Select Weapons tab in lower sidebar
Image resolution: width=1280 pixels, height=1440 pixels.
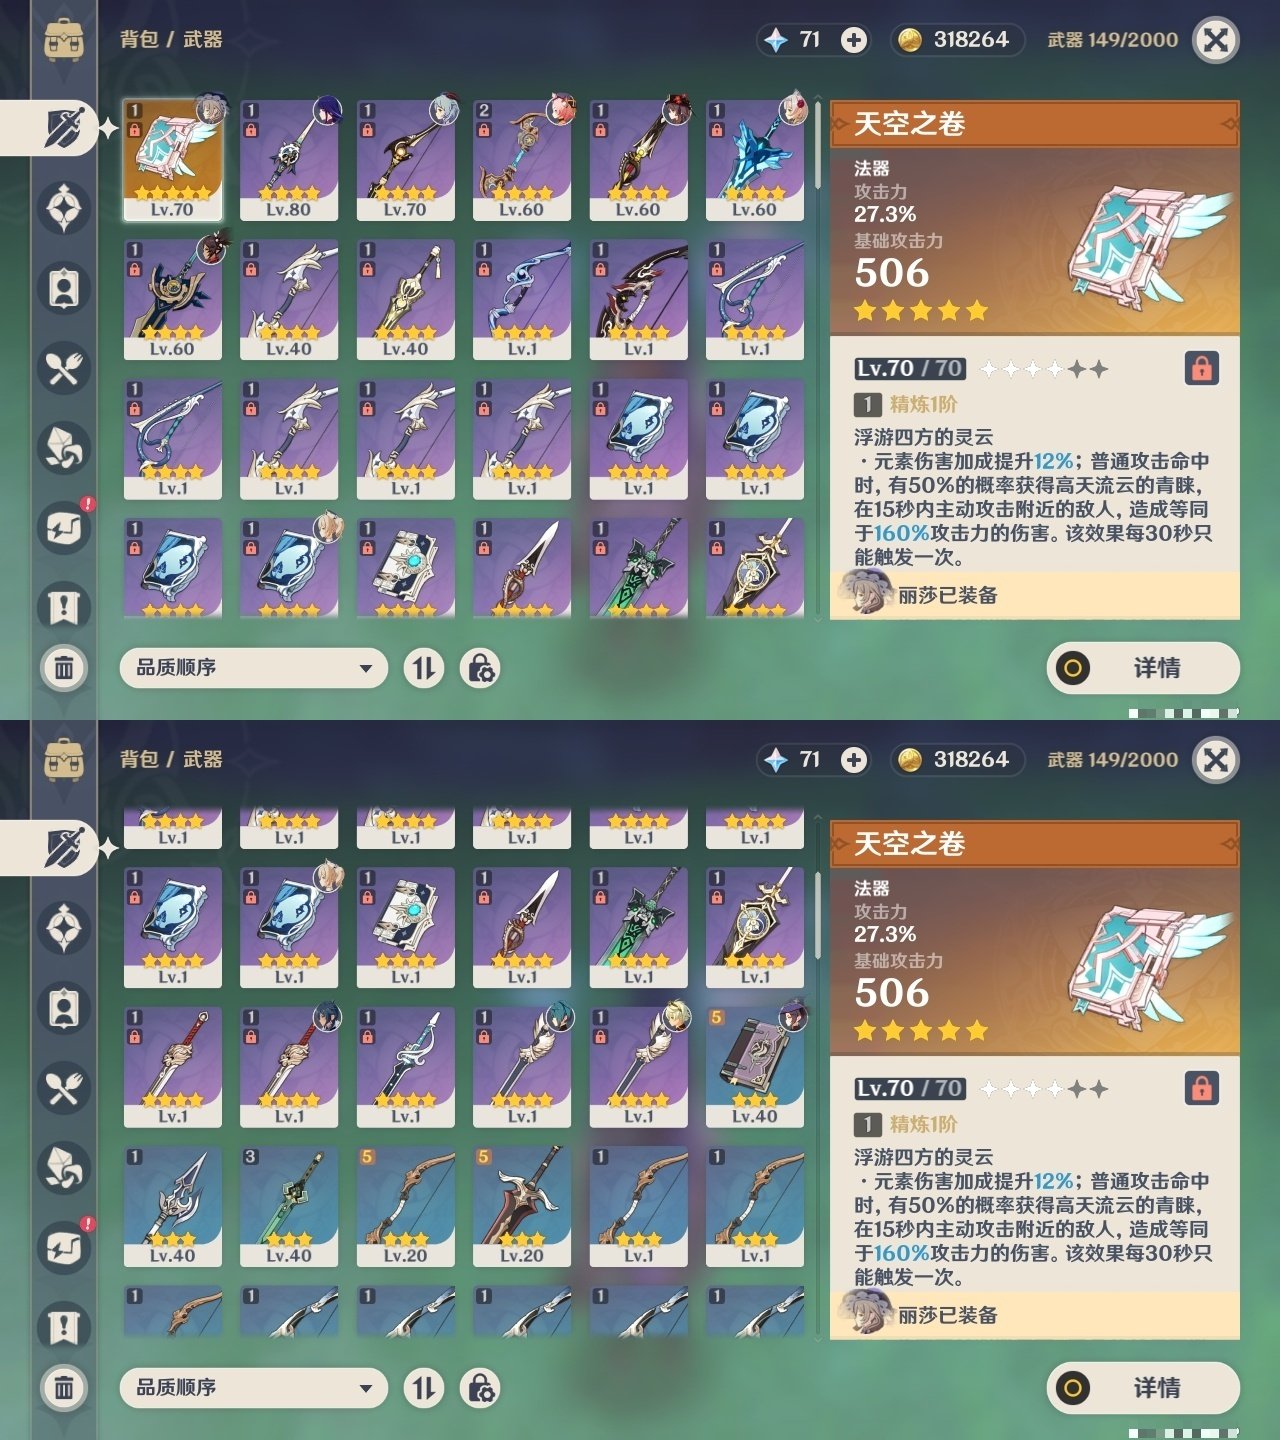(x=66, y=848)
